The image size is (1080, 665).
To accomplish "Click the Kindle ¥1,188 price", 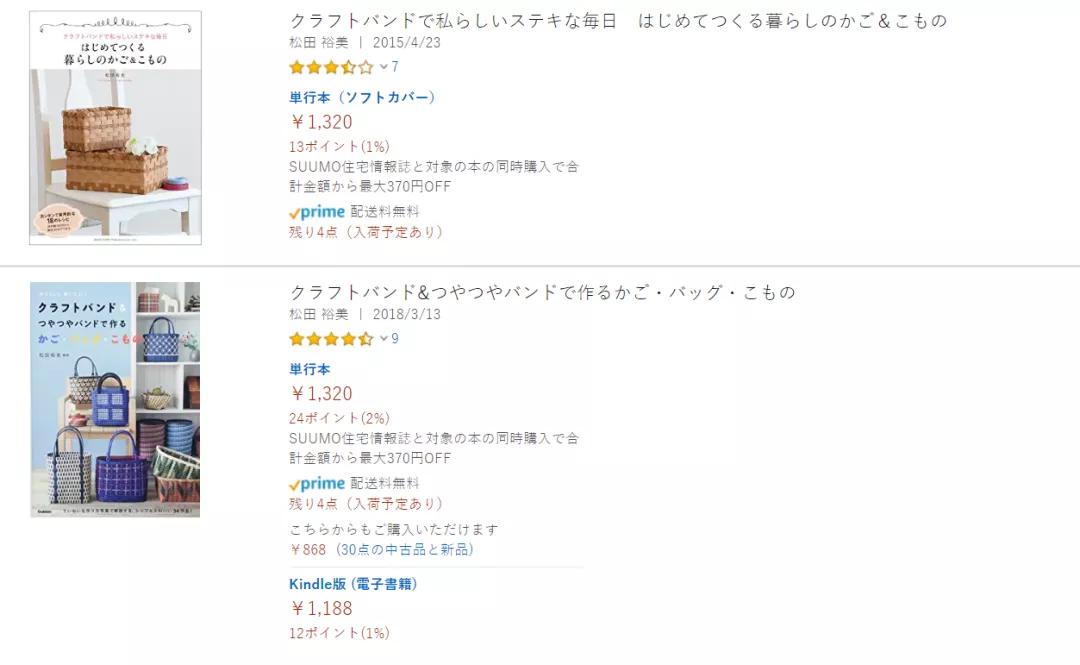I will click(321, 608).
